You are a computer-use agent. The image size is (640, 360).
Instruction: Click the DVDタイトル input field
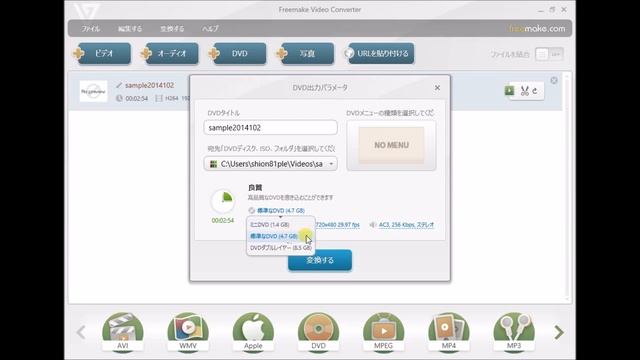click(x=271, y=128)
